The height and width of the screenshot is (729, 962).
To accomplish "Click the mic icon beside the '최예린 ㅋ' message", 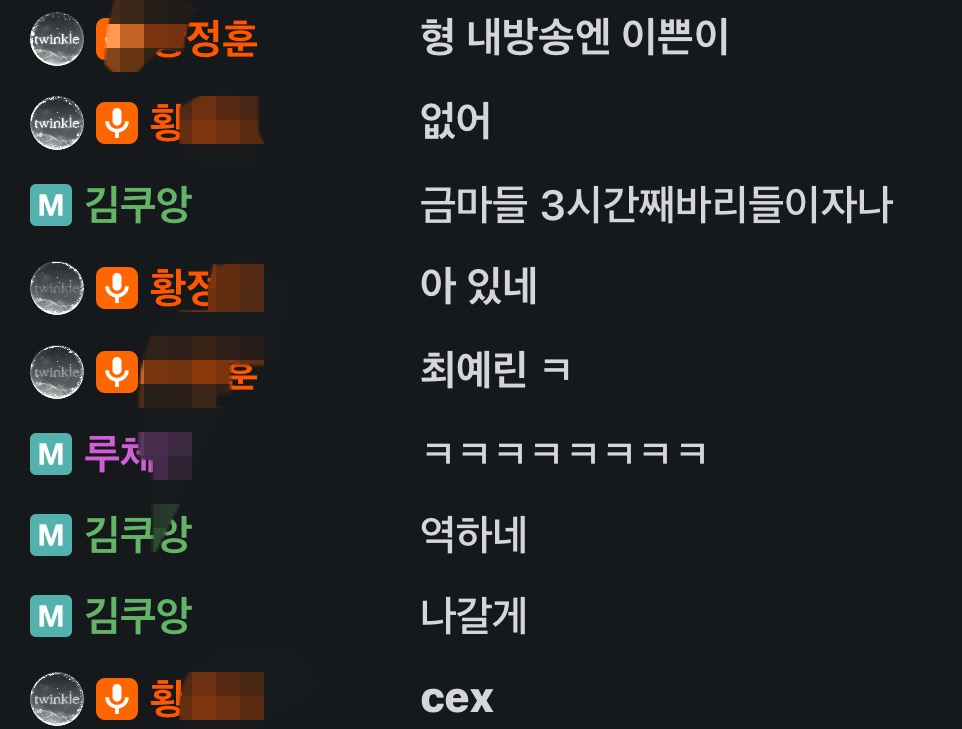I will point(117,372).
